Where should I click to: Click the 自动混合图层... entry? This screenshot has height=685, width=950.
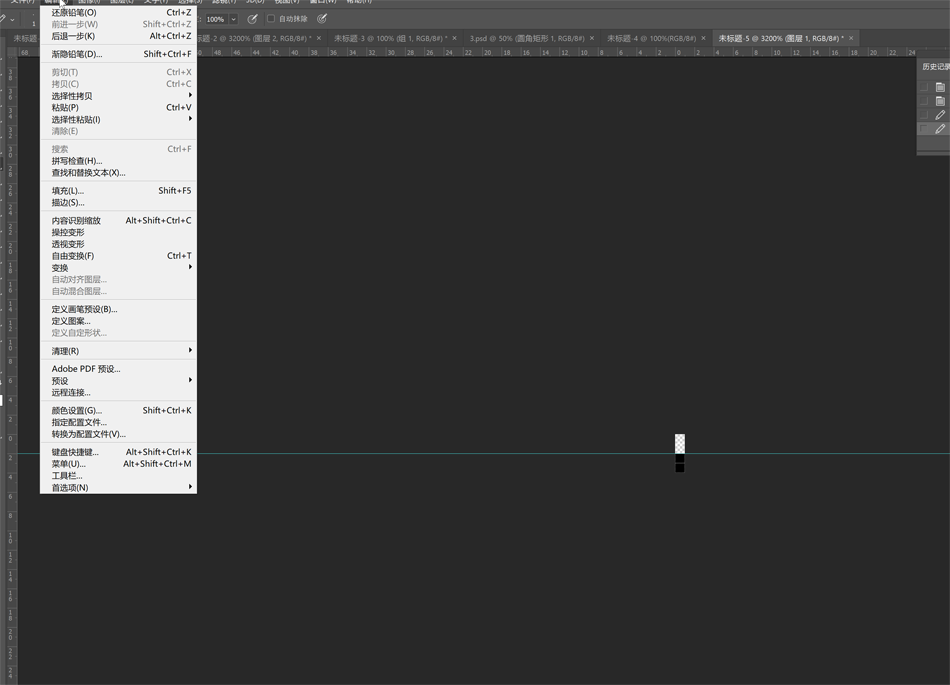tap(118, 291)
